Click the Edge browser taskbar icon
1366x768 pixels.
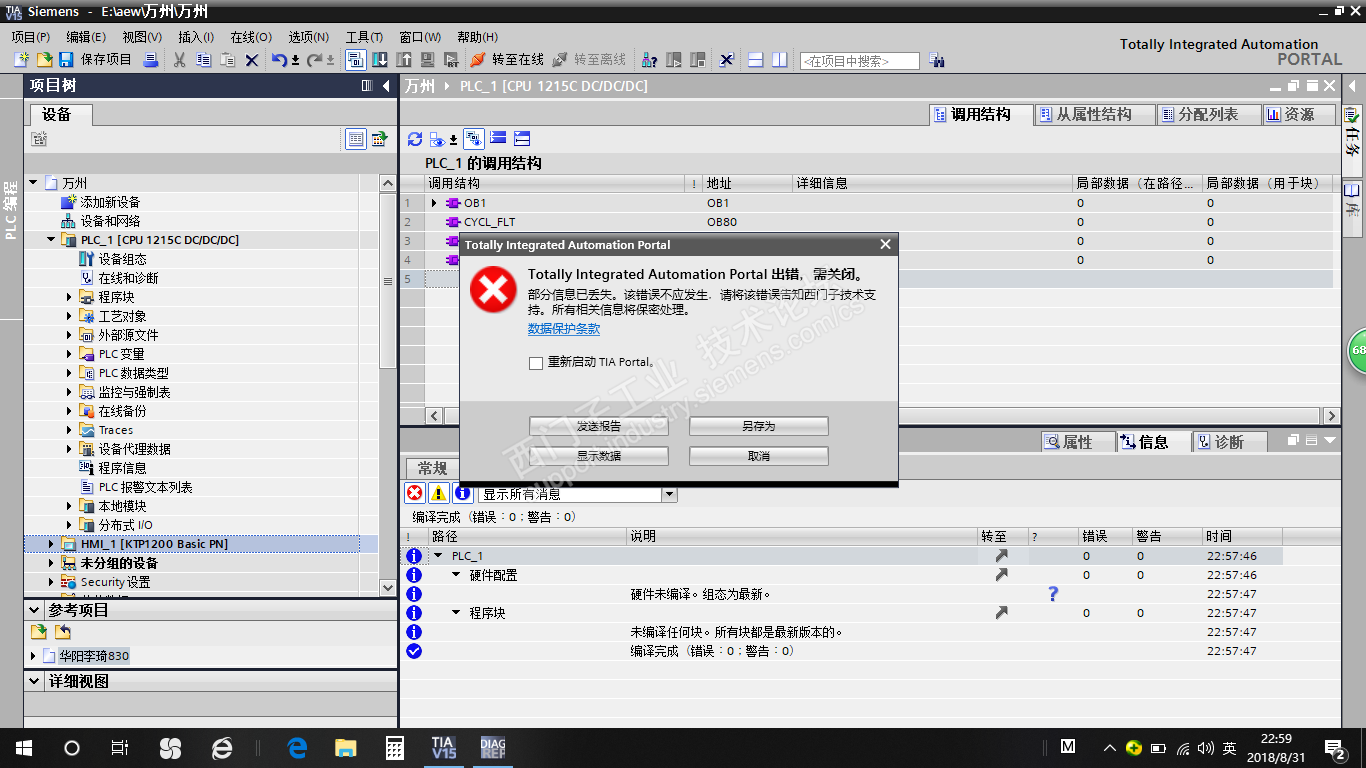click(x=297, y=747)
